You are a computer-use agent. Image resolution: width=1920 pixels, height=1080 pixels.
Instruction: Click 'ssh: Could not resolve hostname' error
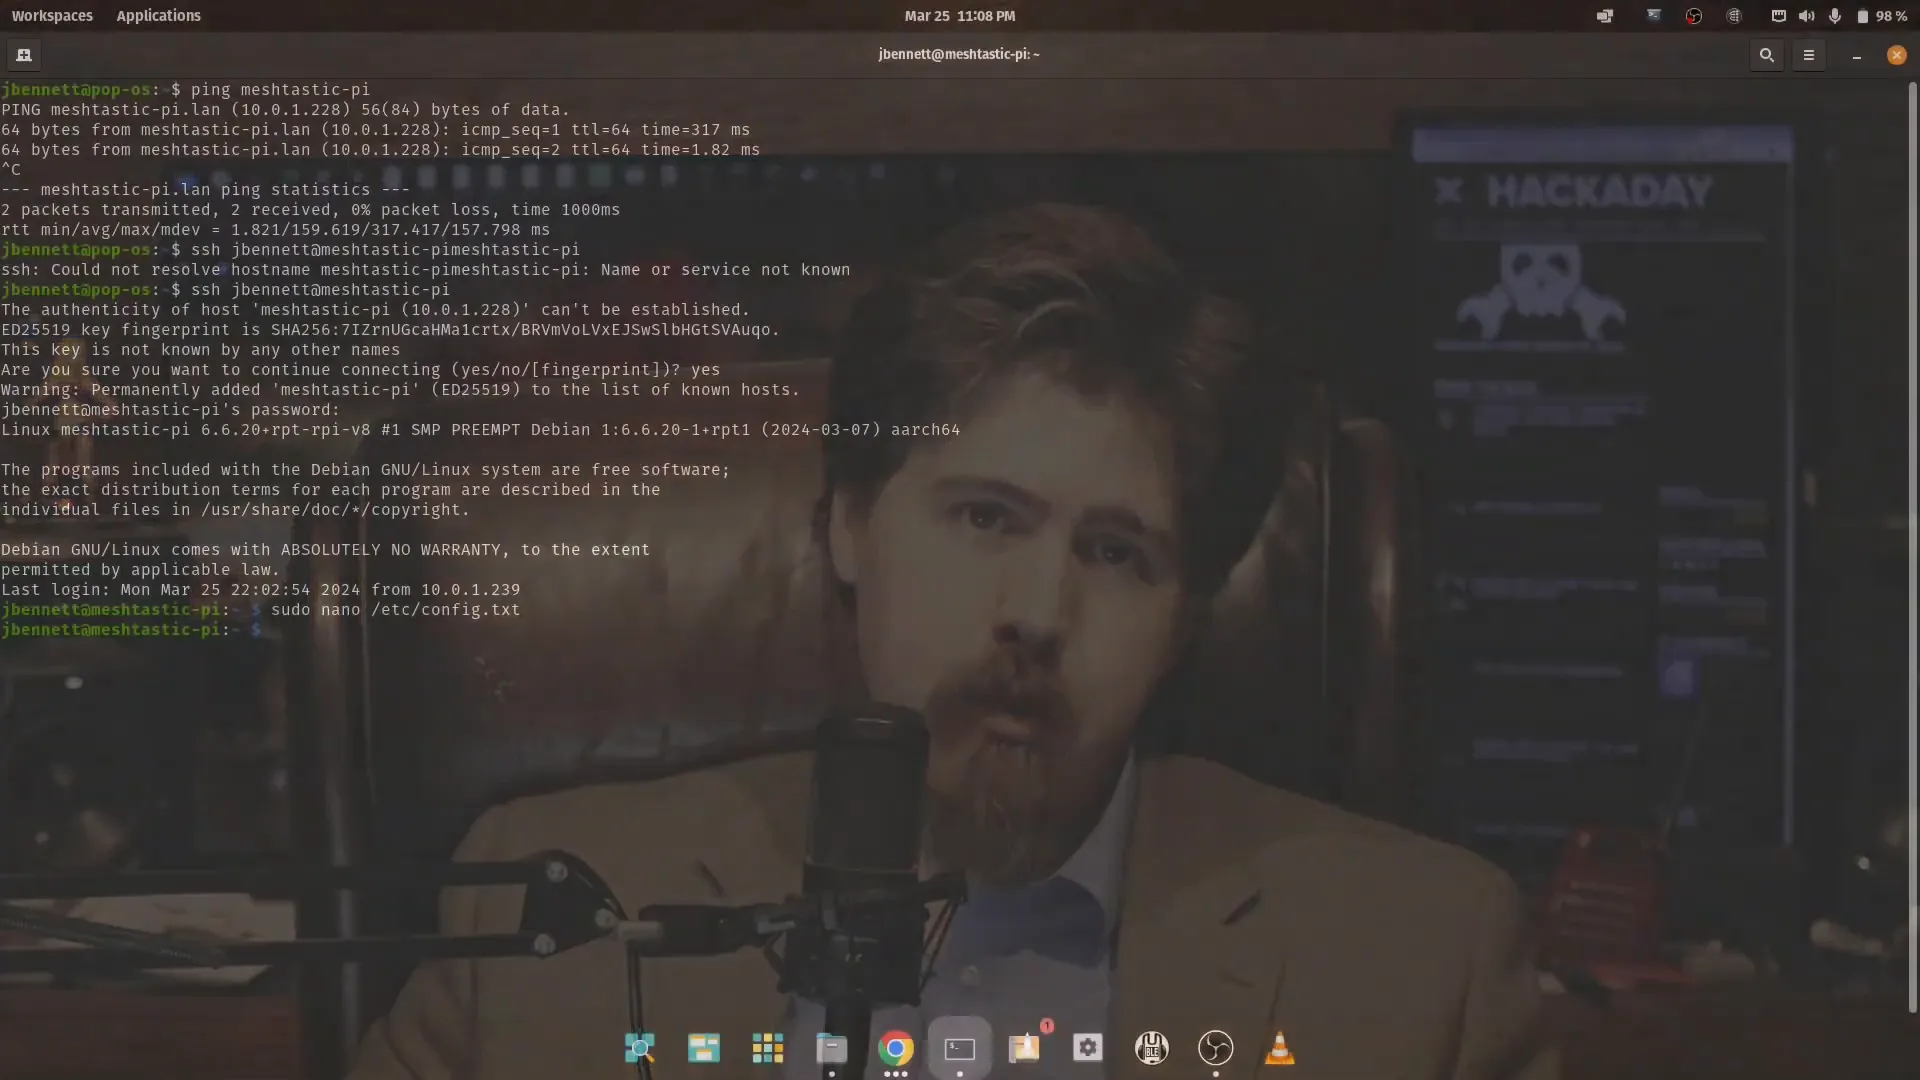click(425, 270)
